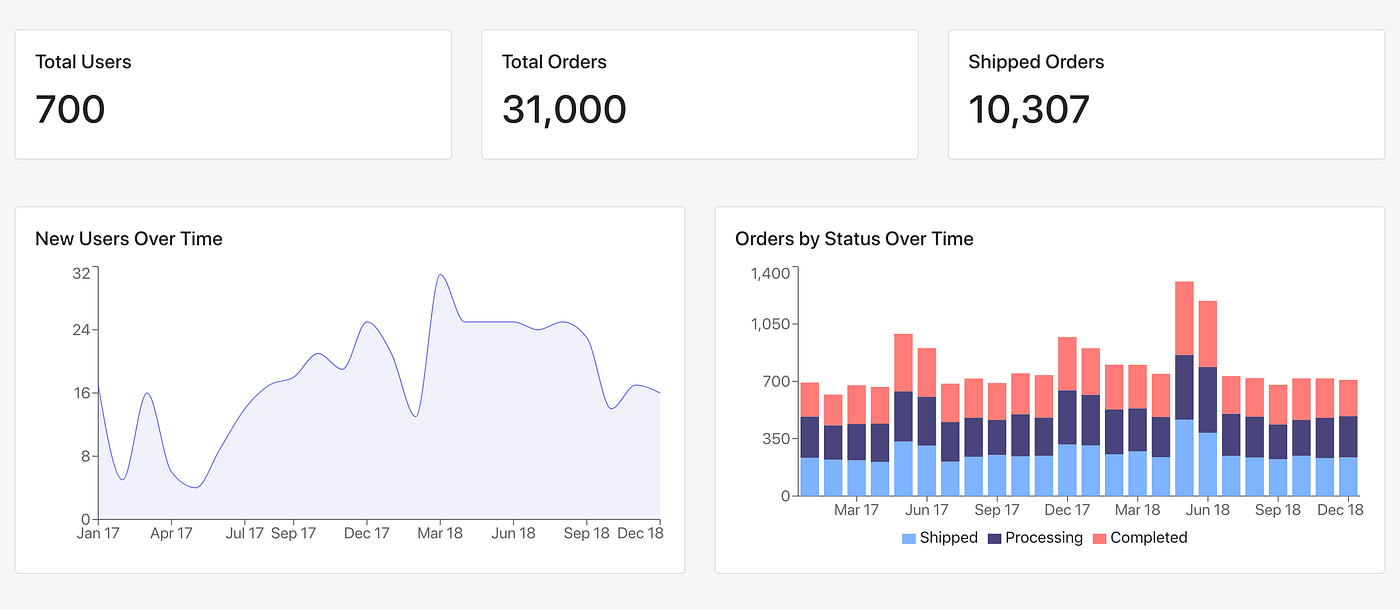This screenshot has width=1400, height=610.
Task: Click the New Users Over Time chart title
Action: [129, 239]
